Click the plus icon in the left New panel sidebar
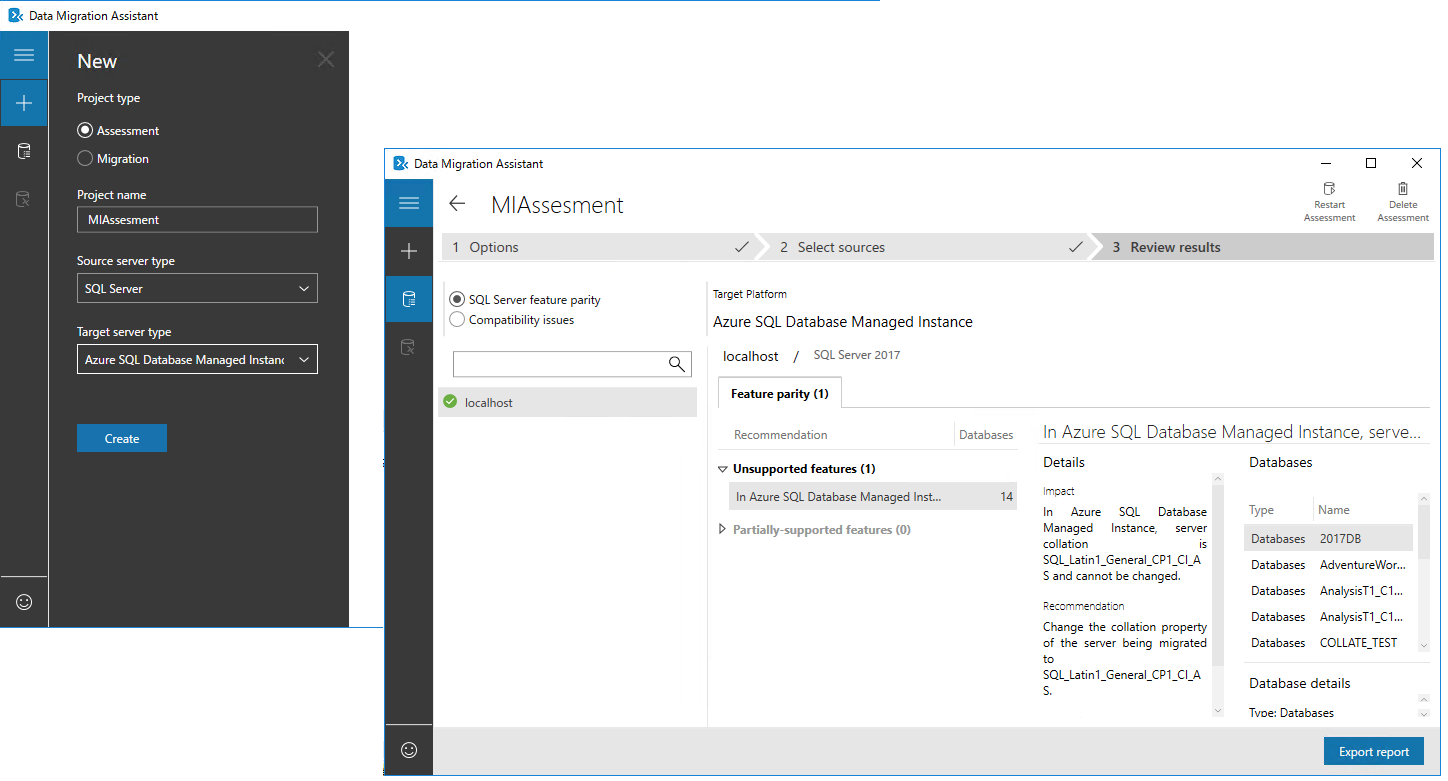The image size is (1448, 781). 24,103
